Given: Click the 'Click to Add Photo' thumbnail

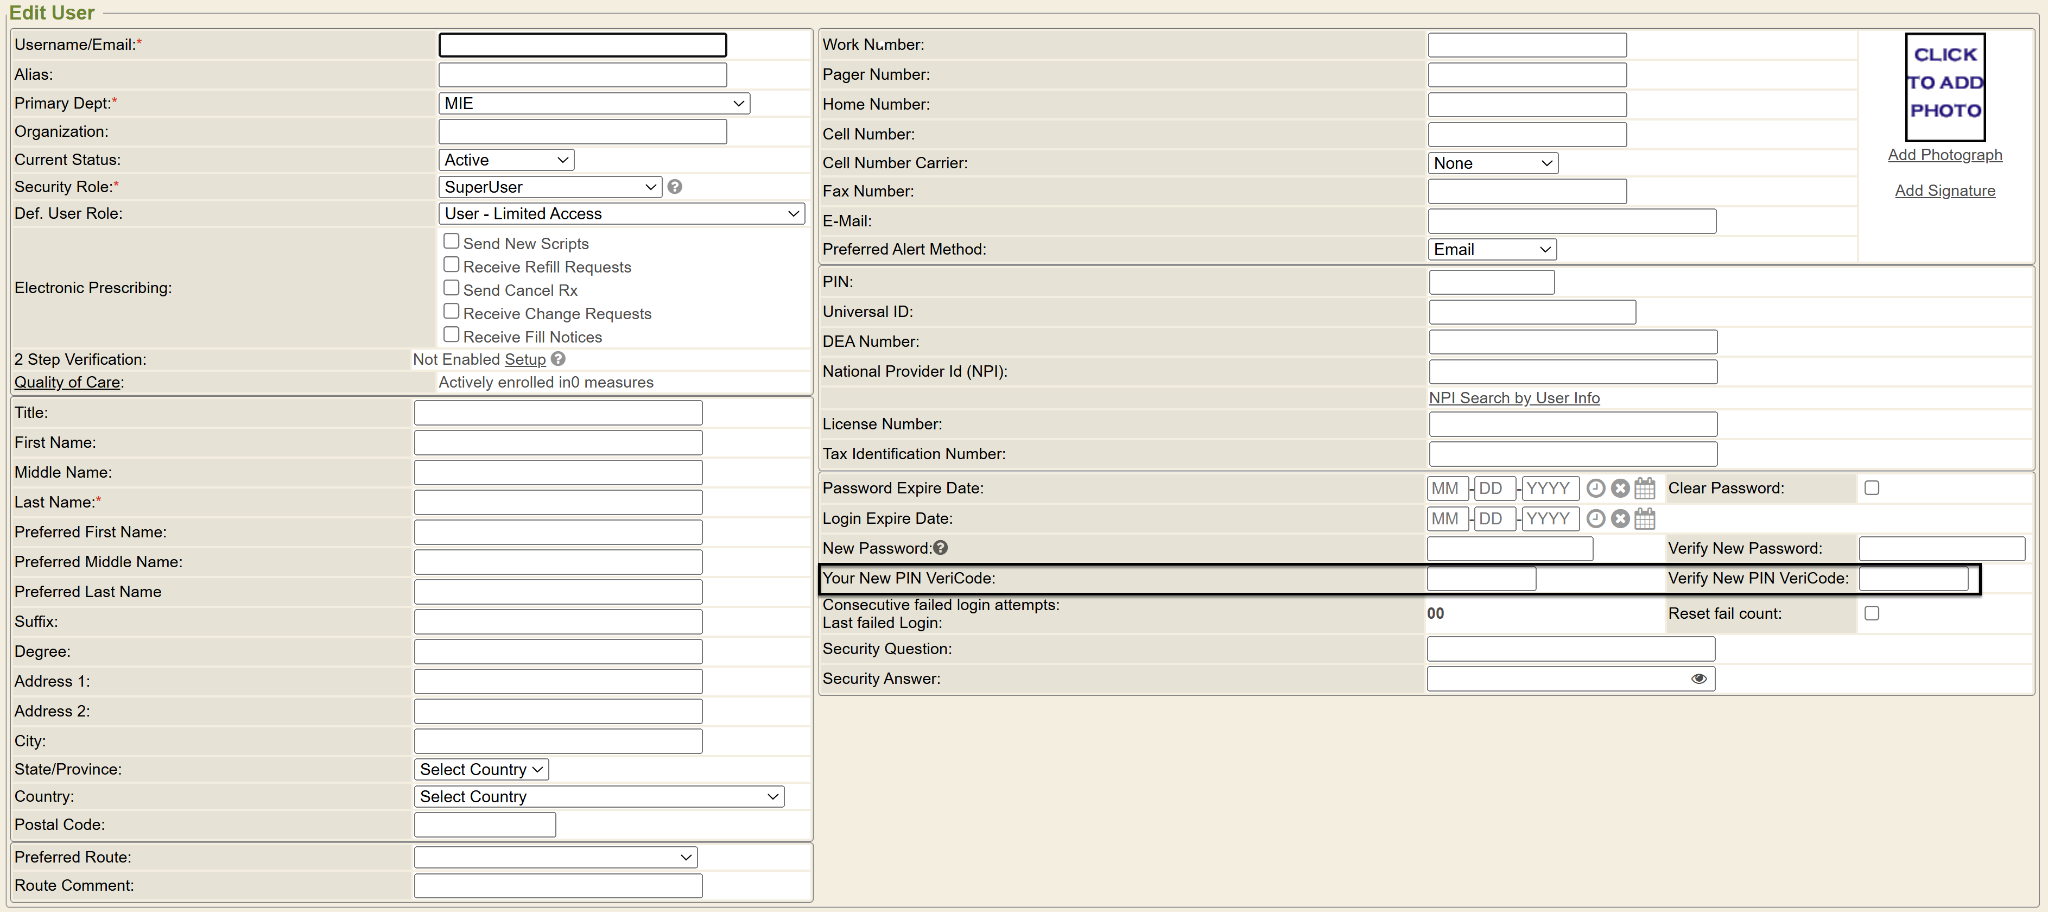Looking at the screenshot, I should pos(1944,86).
